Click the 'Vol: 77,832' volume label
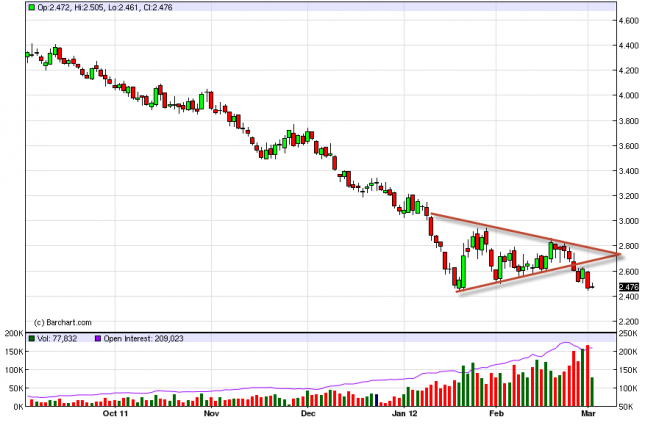The image size is (645, 428). pyautogui.click(x=57, y=339)
